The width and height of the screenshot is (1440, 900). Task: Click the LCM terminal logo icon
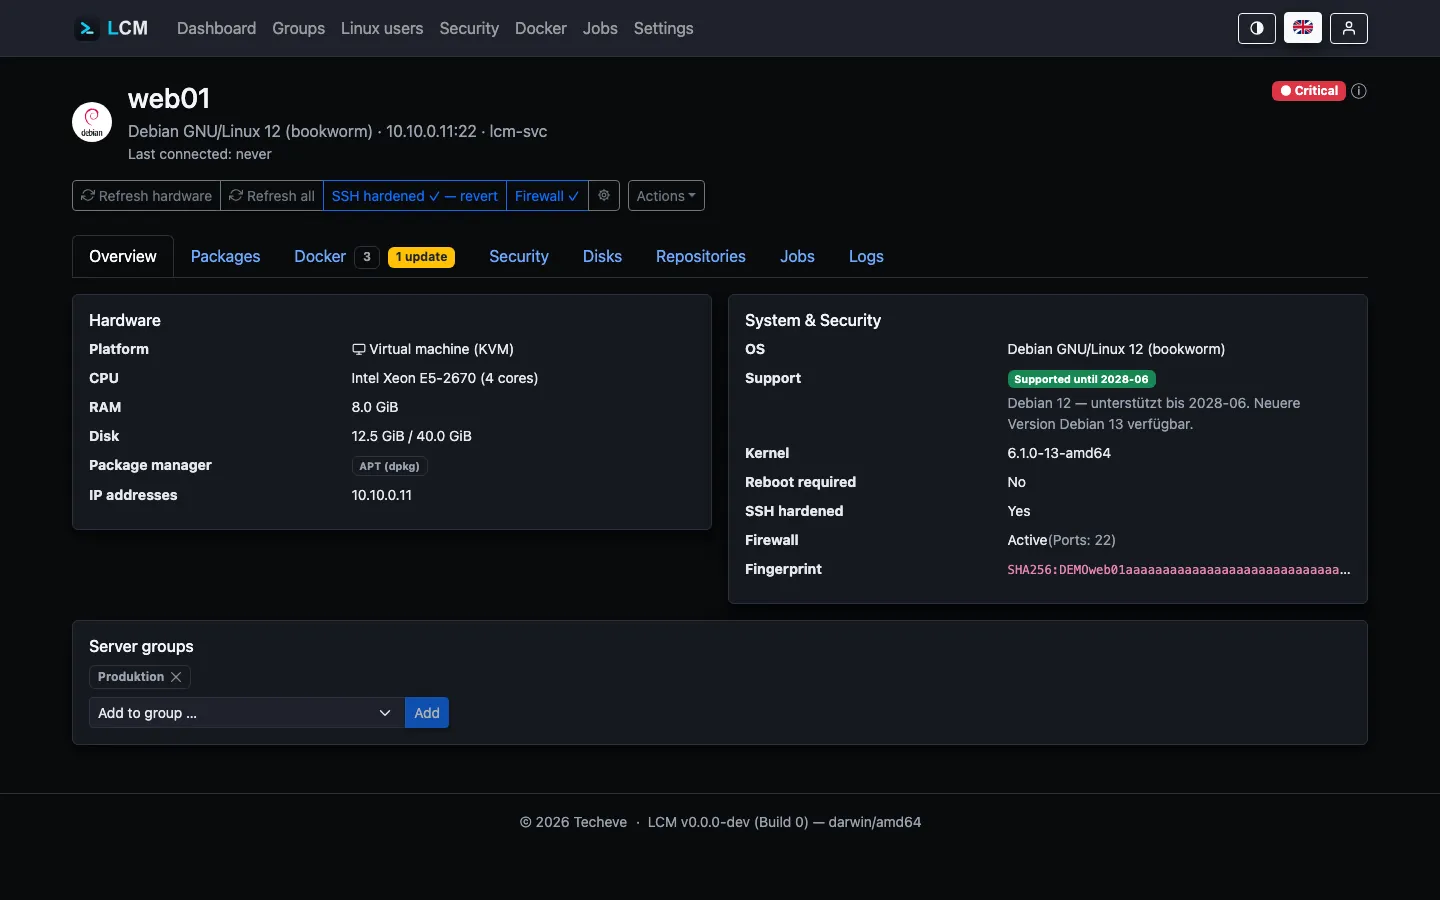pyautogui.click(x=87, y=28)
